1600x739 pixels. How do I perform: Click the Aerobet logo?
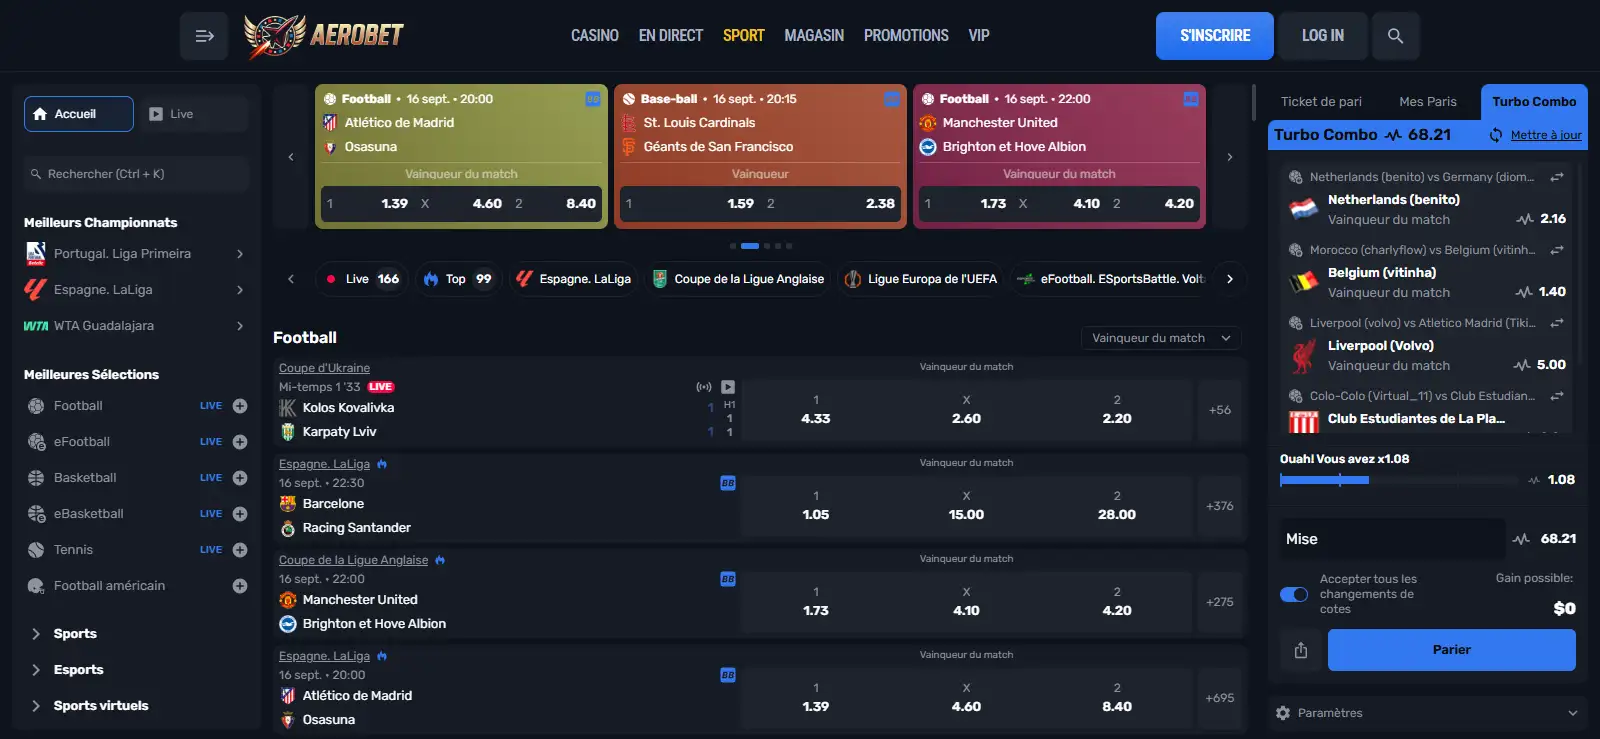pos(323,36)
